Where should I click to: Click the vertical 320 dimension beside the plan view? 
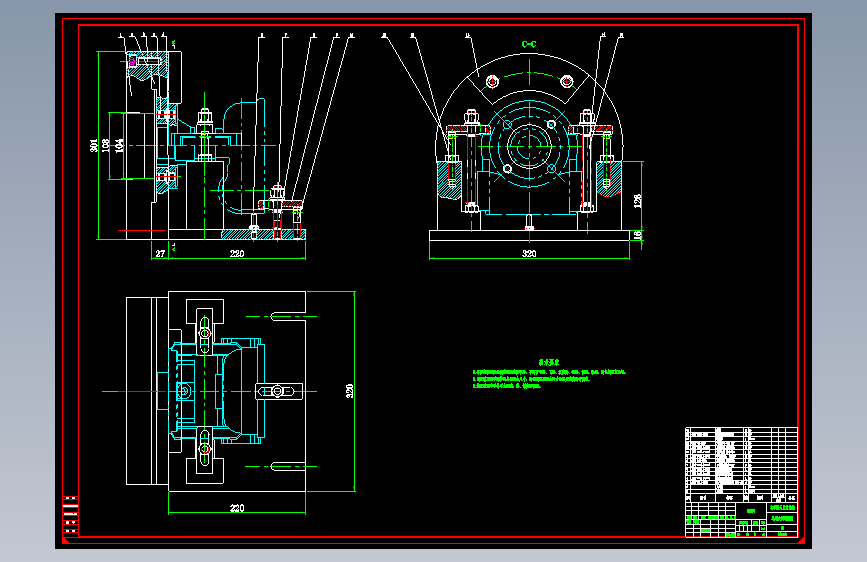point(349,391)
